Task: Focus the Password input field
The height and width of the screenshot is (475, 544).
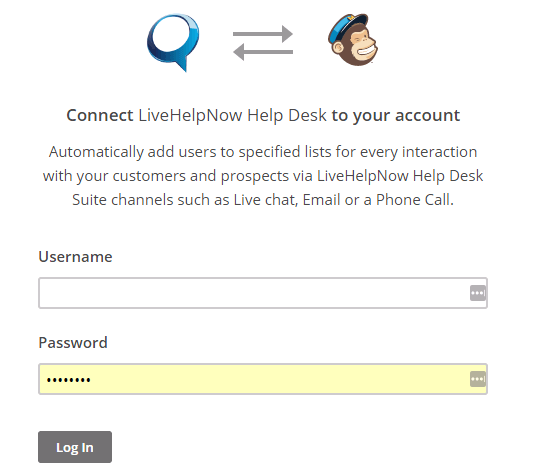Action: (263, 379)
